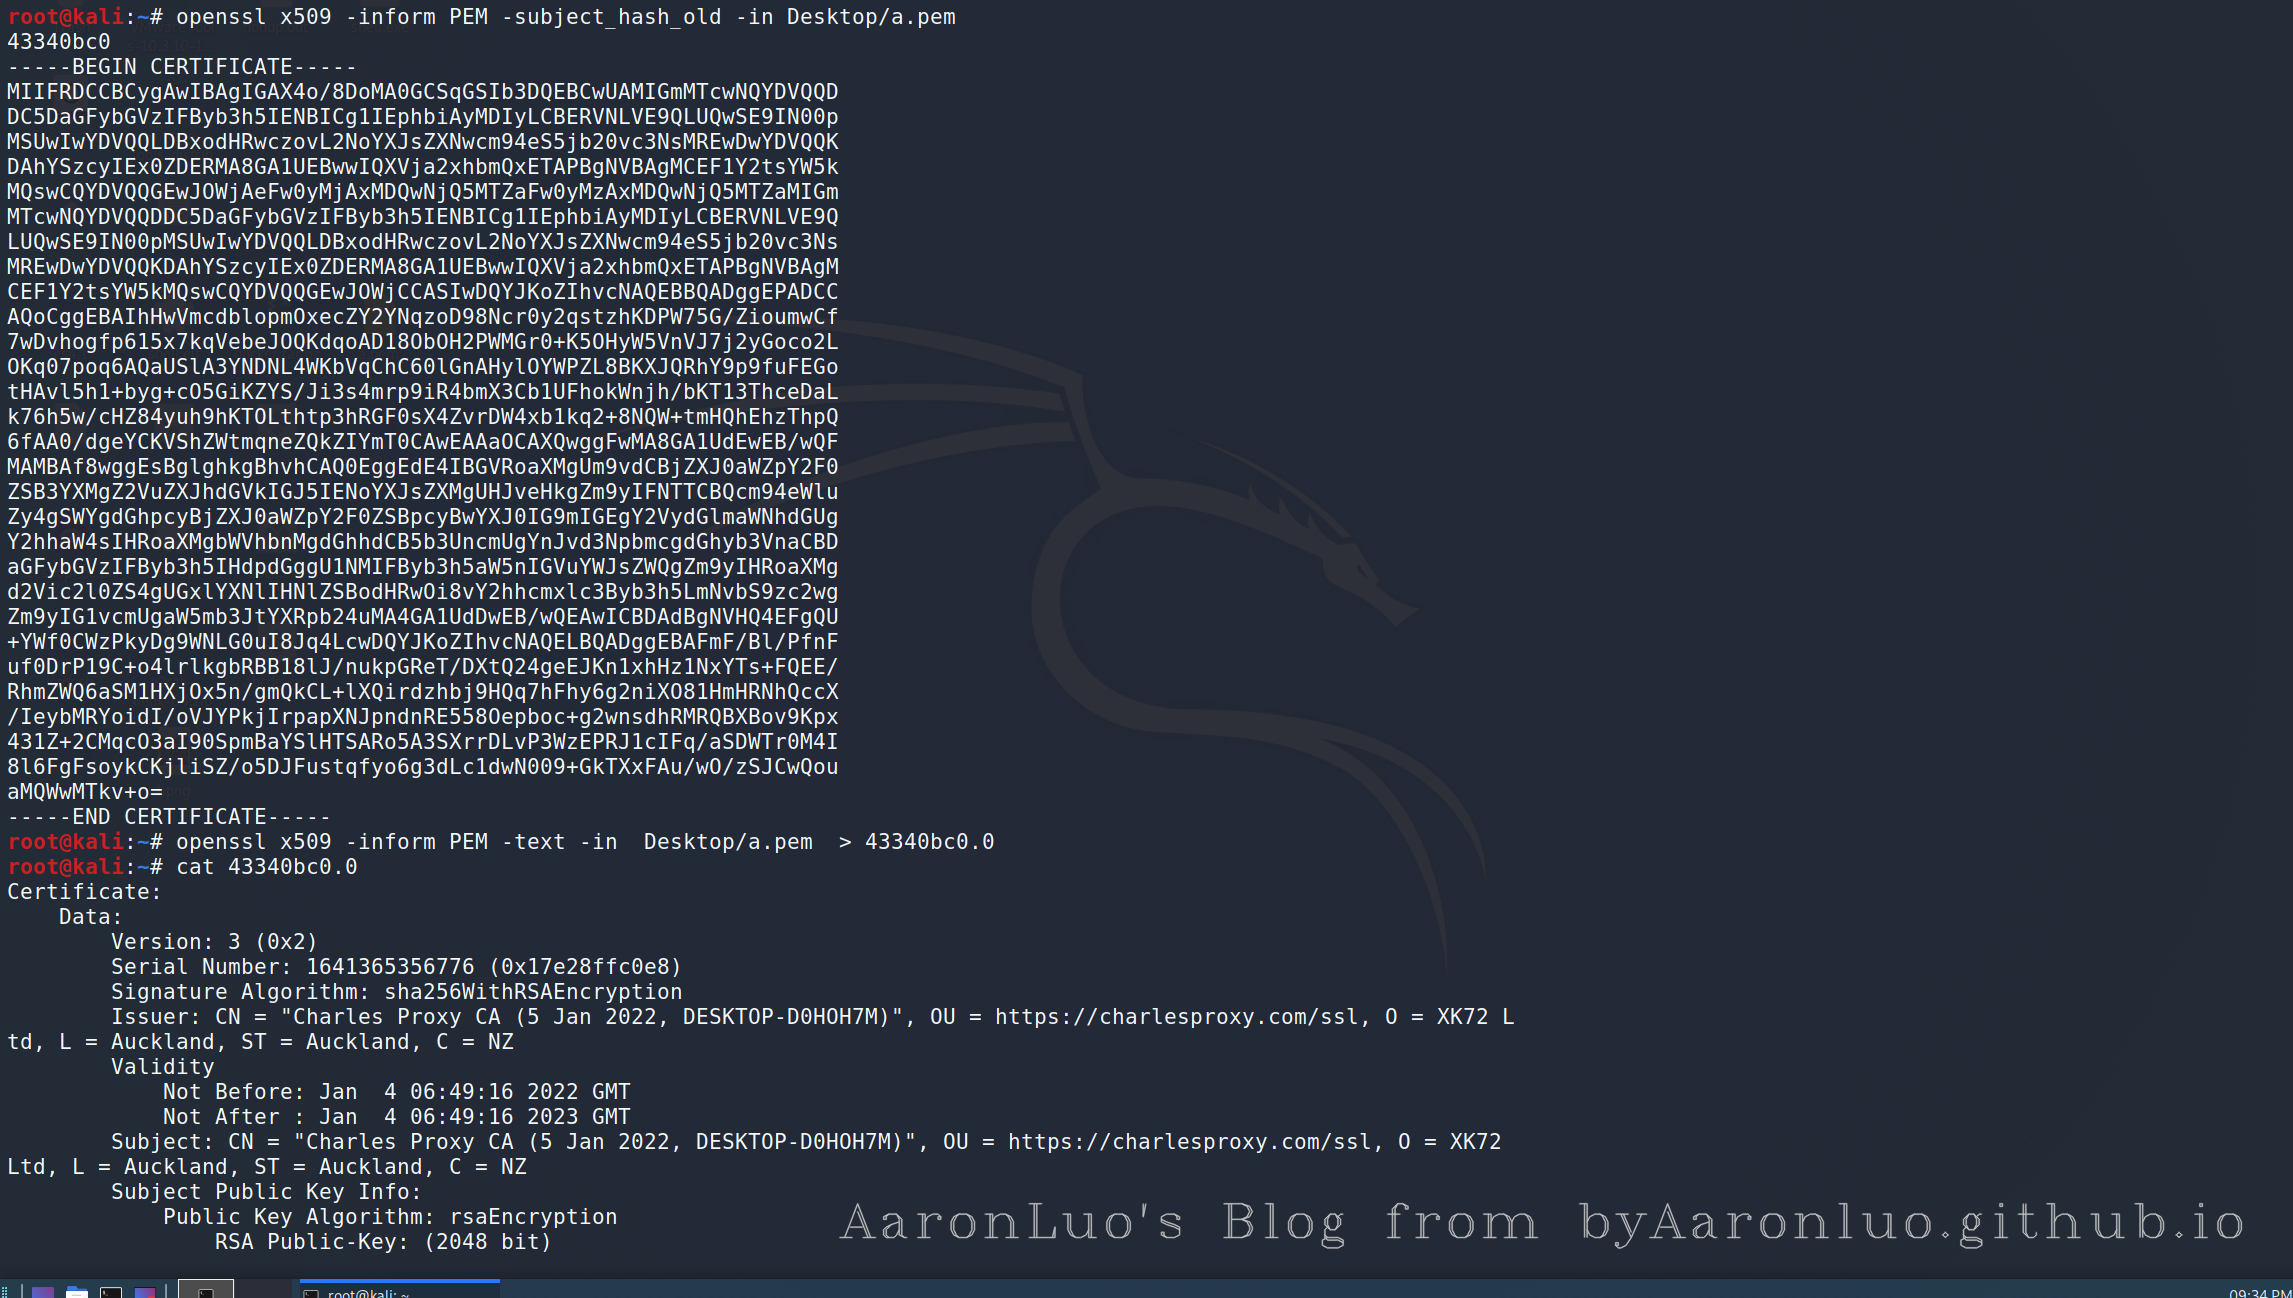Click the 43340bc0 hash output line
This screenshot has width=2293, height=1298.
(x=59, y=42)
